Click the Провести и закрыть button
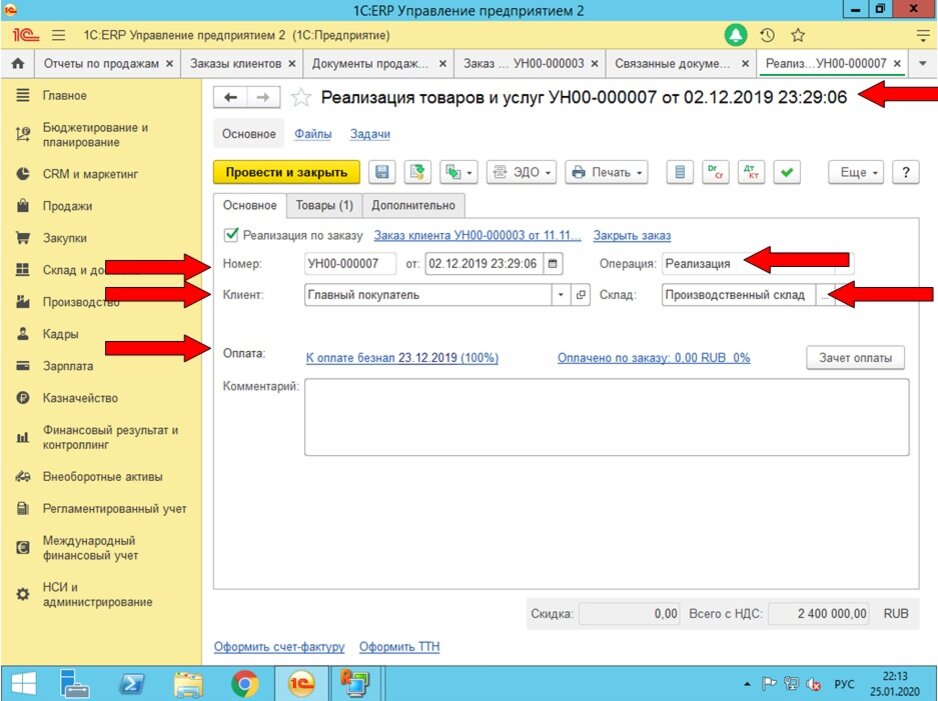The image size is (938, 701). point(287,172)
